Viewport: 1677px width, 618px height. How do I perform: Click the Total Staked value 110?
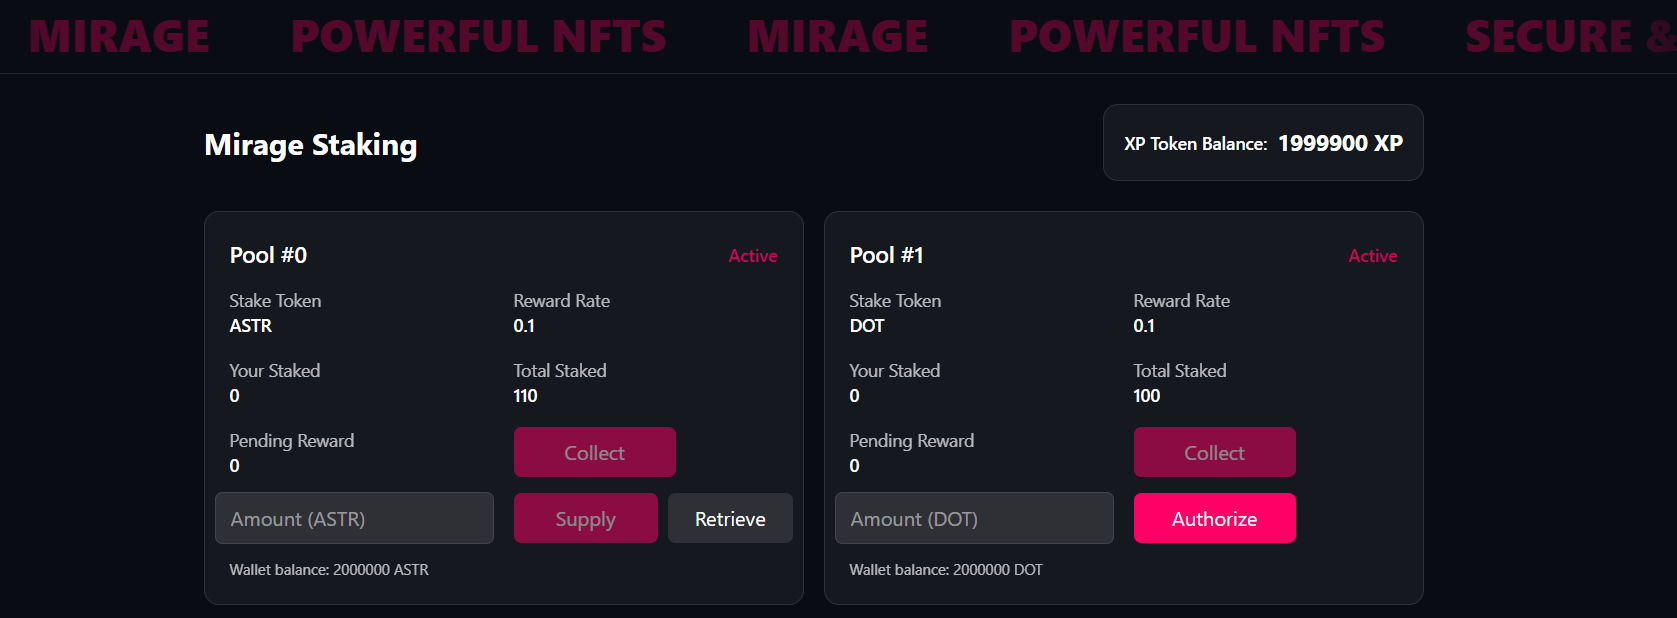(x=525, y=396)
